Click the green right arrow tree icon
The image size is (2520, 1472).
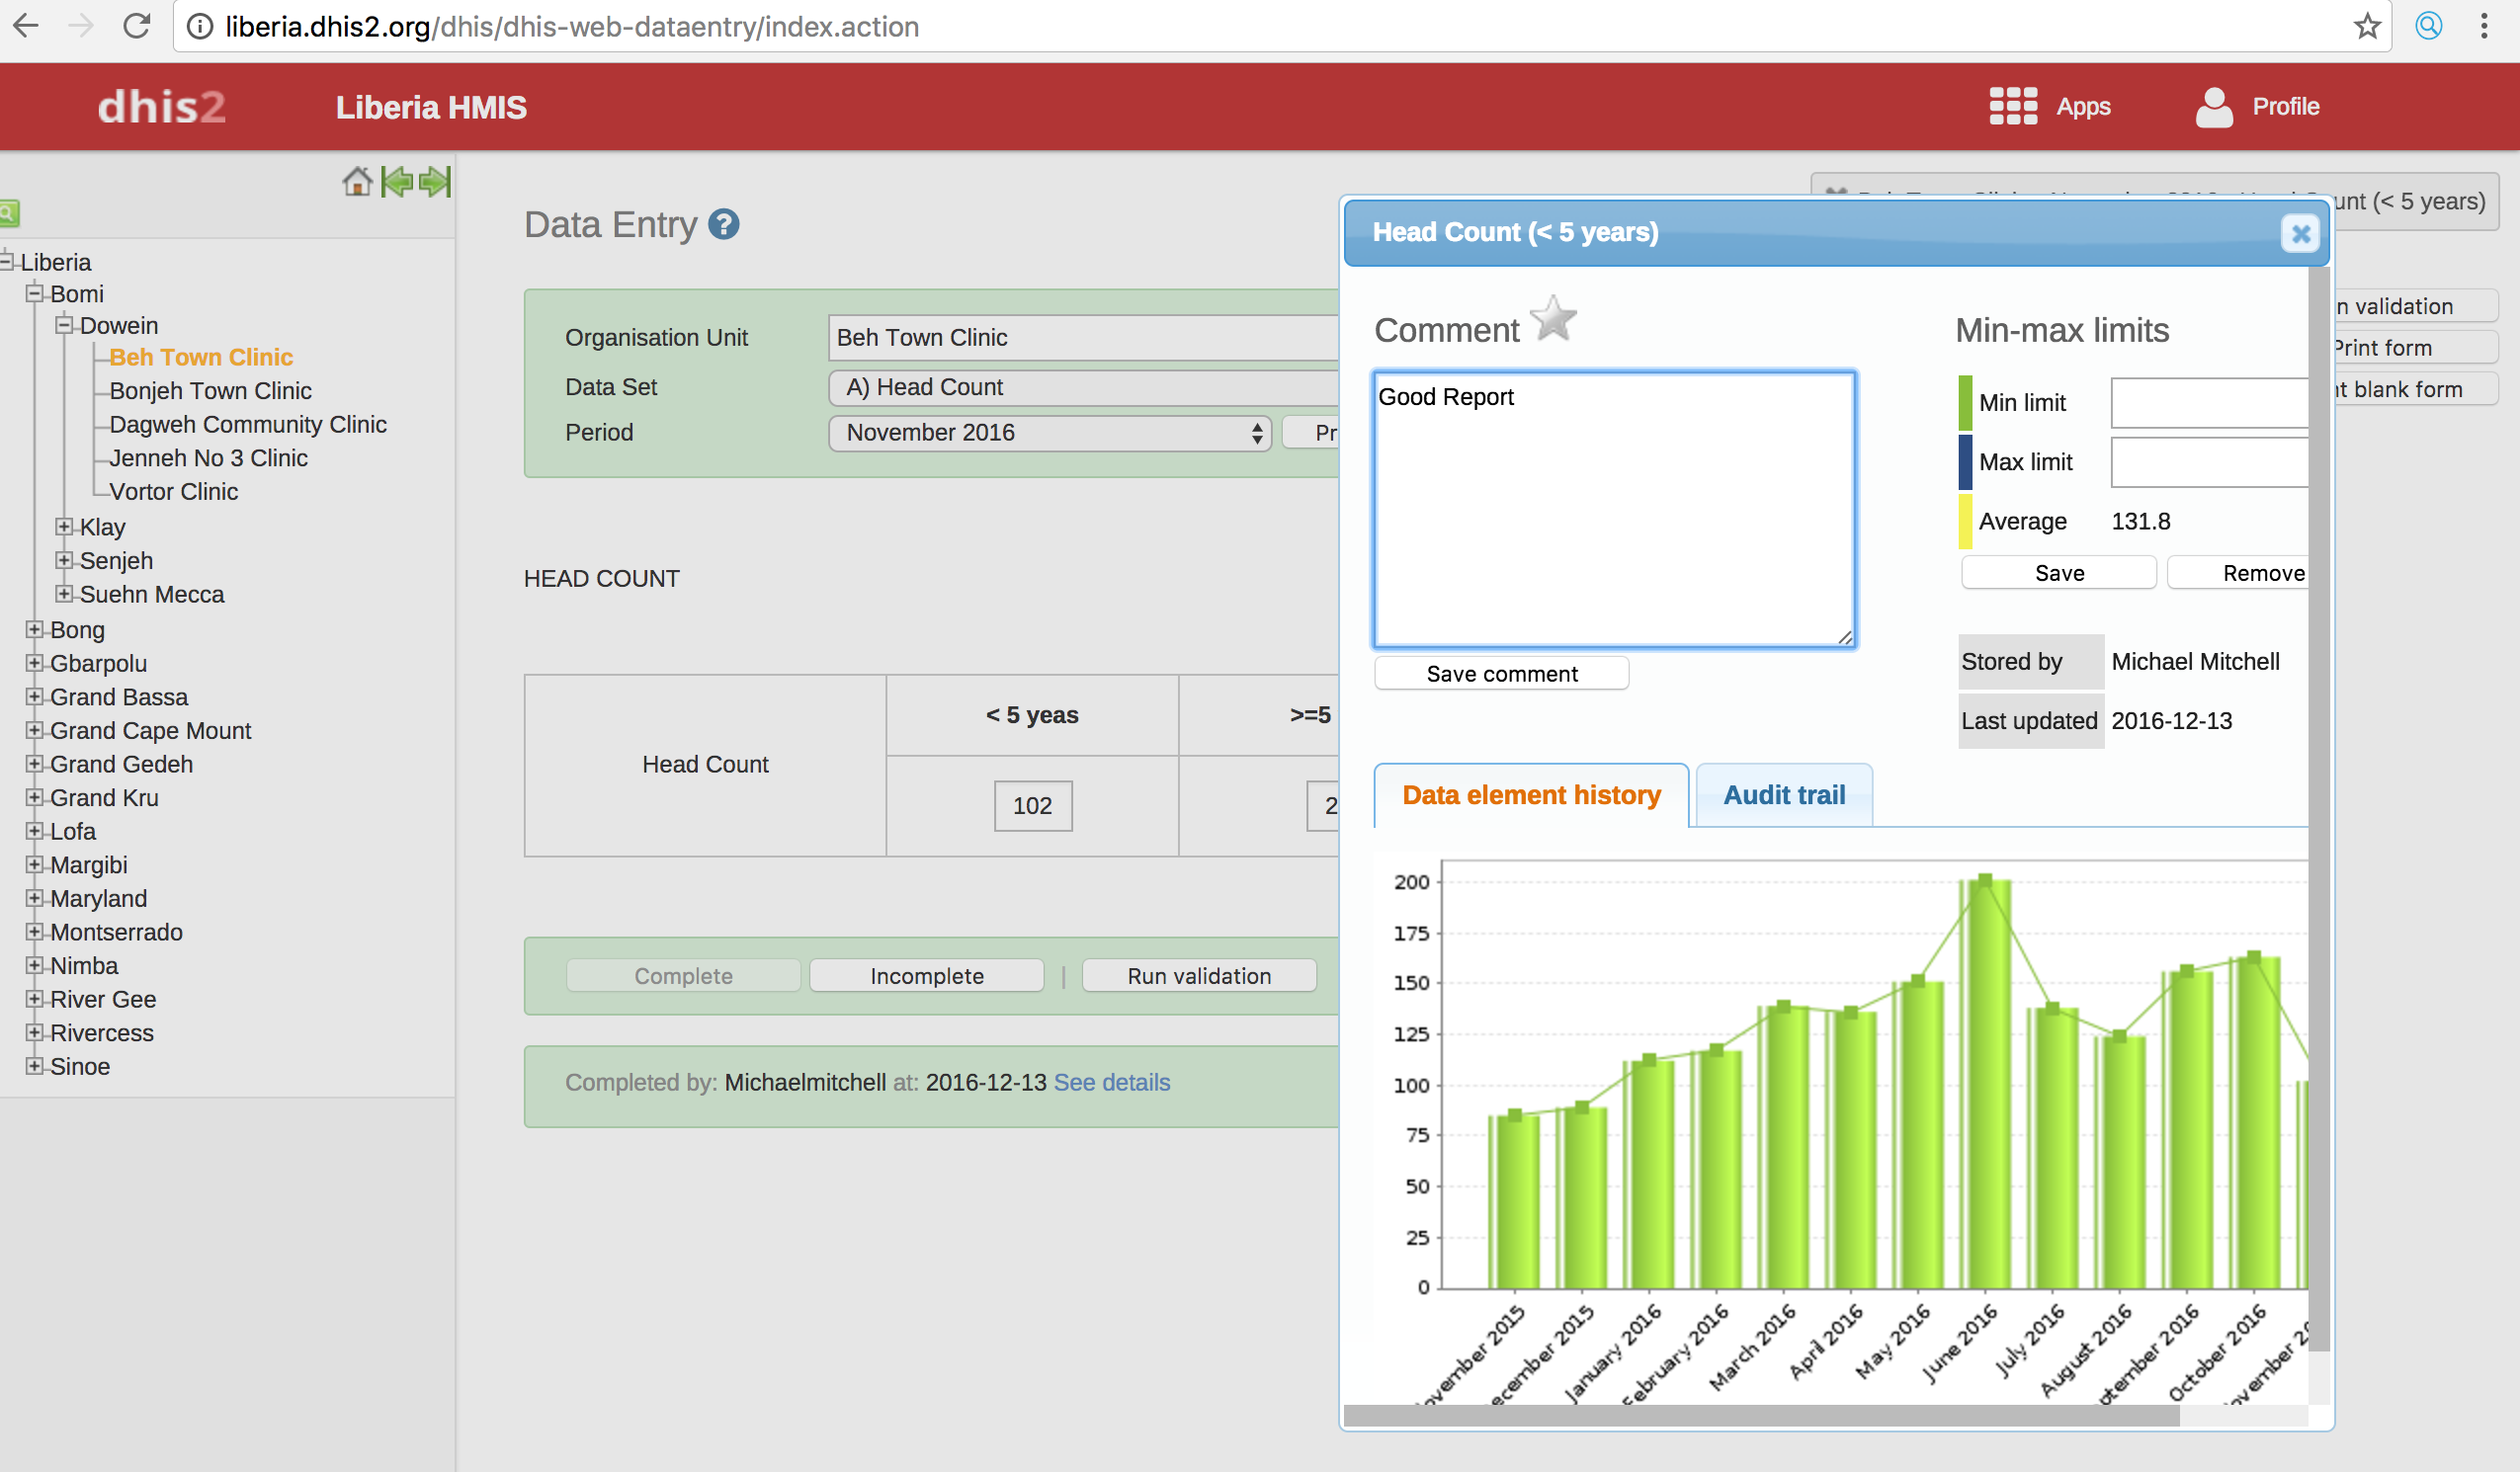435,182
